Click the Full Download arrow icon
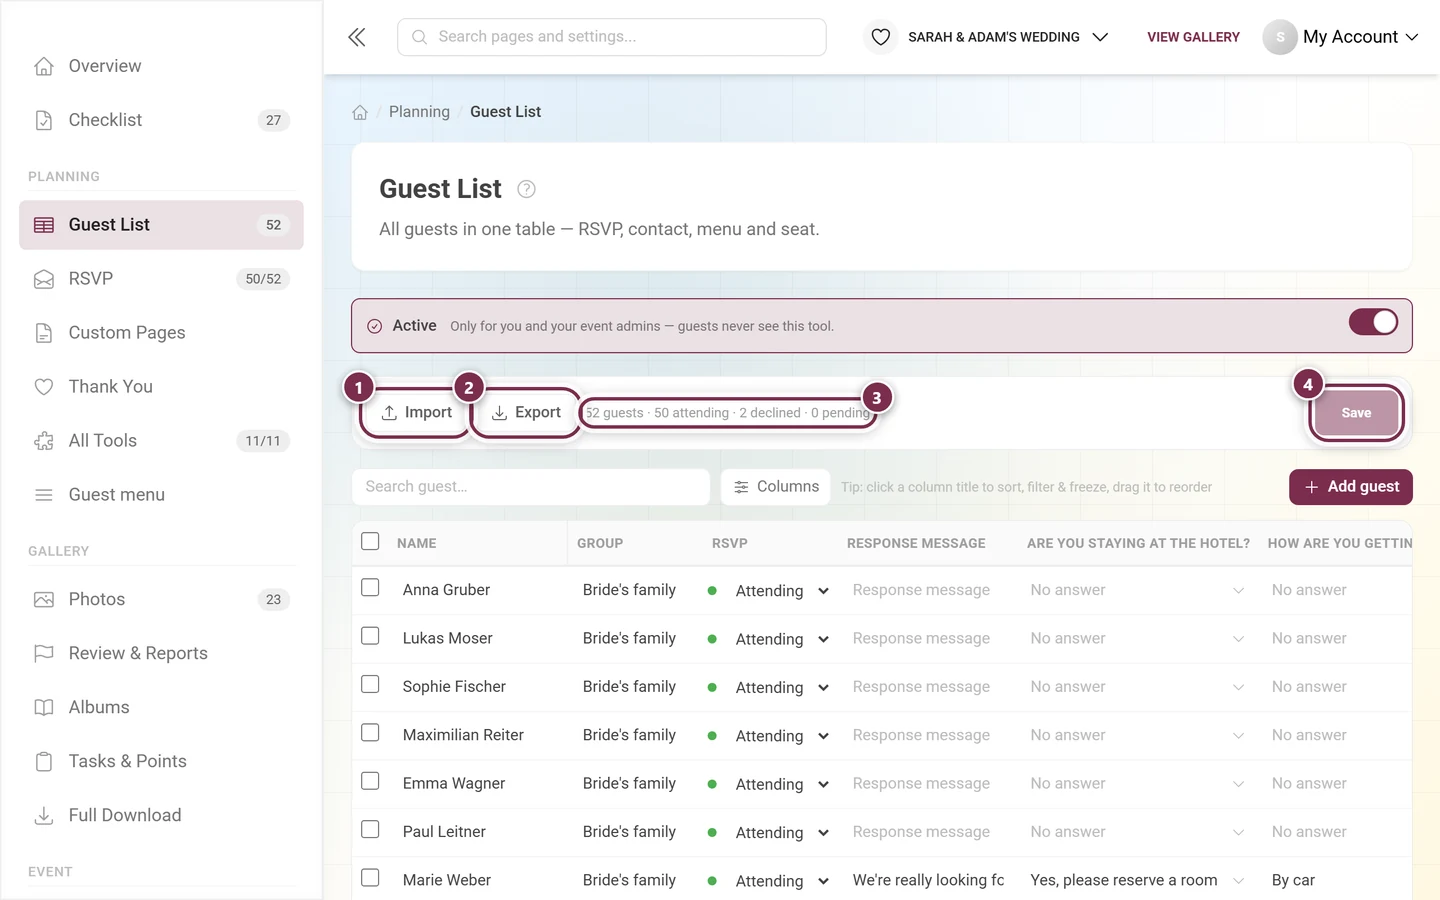This screenshot has height=900, width=1440. (x=44, y=816)
